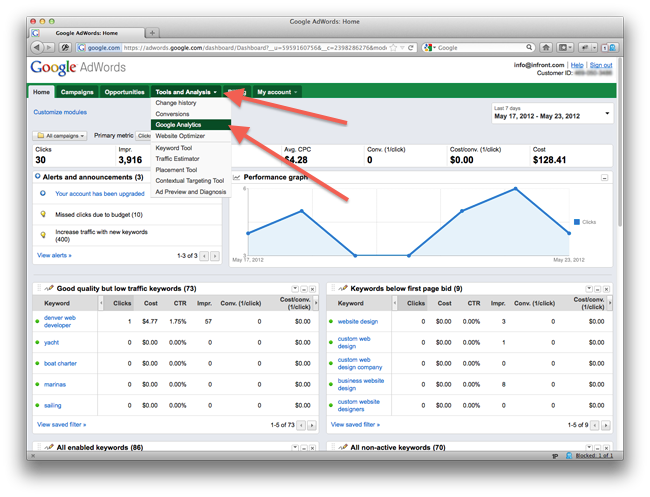Click the Blocked status bar icon
This screenshot has width=650, height=497.
point(569,456)
